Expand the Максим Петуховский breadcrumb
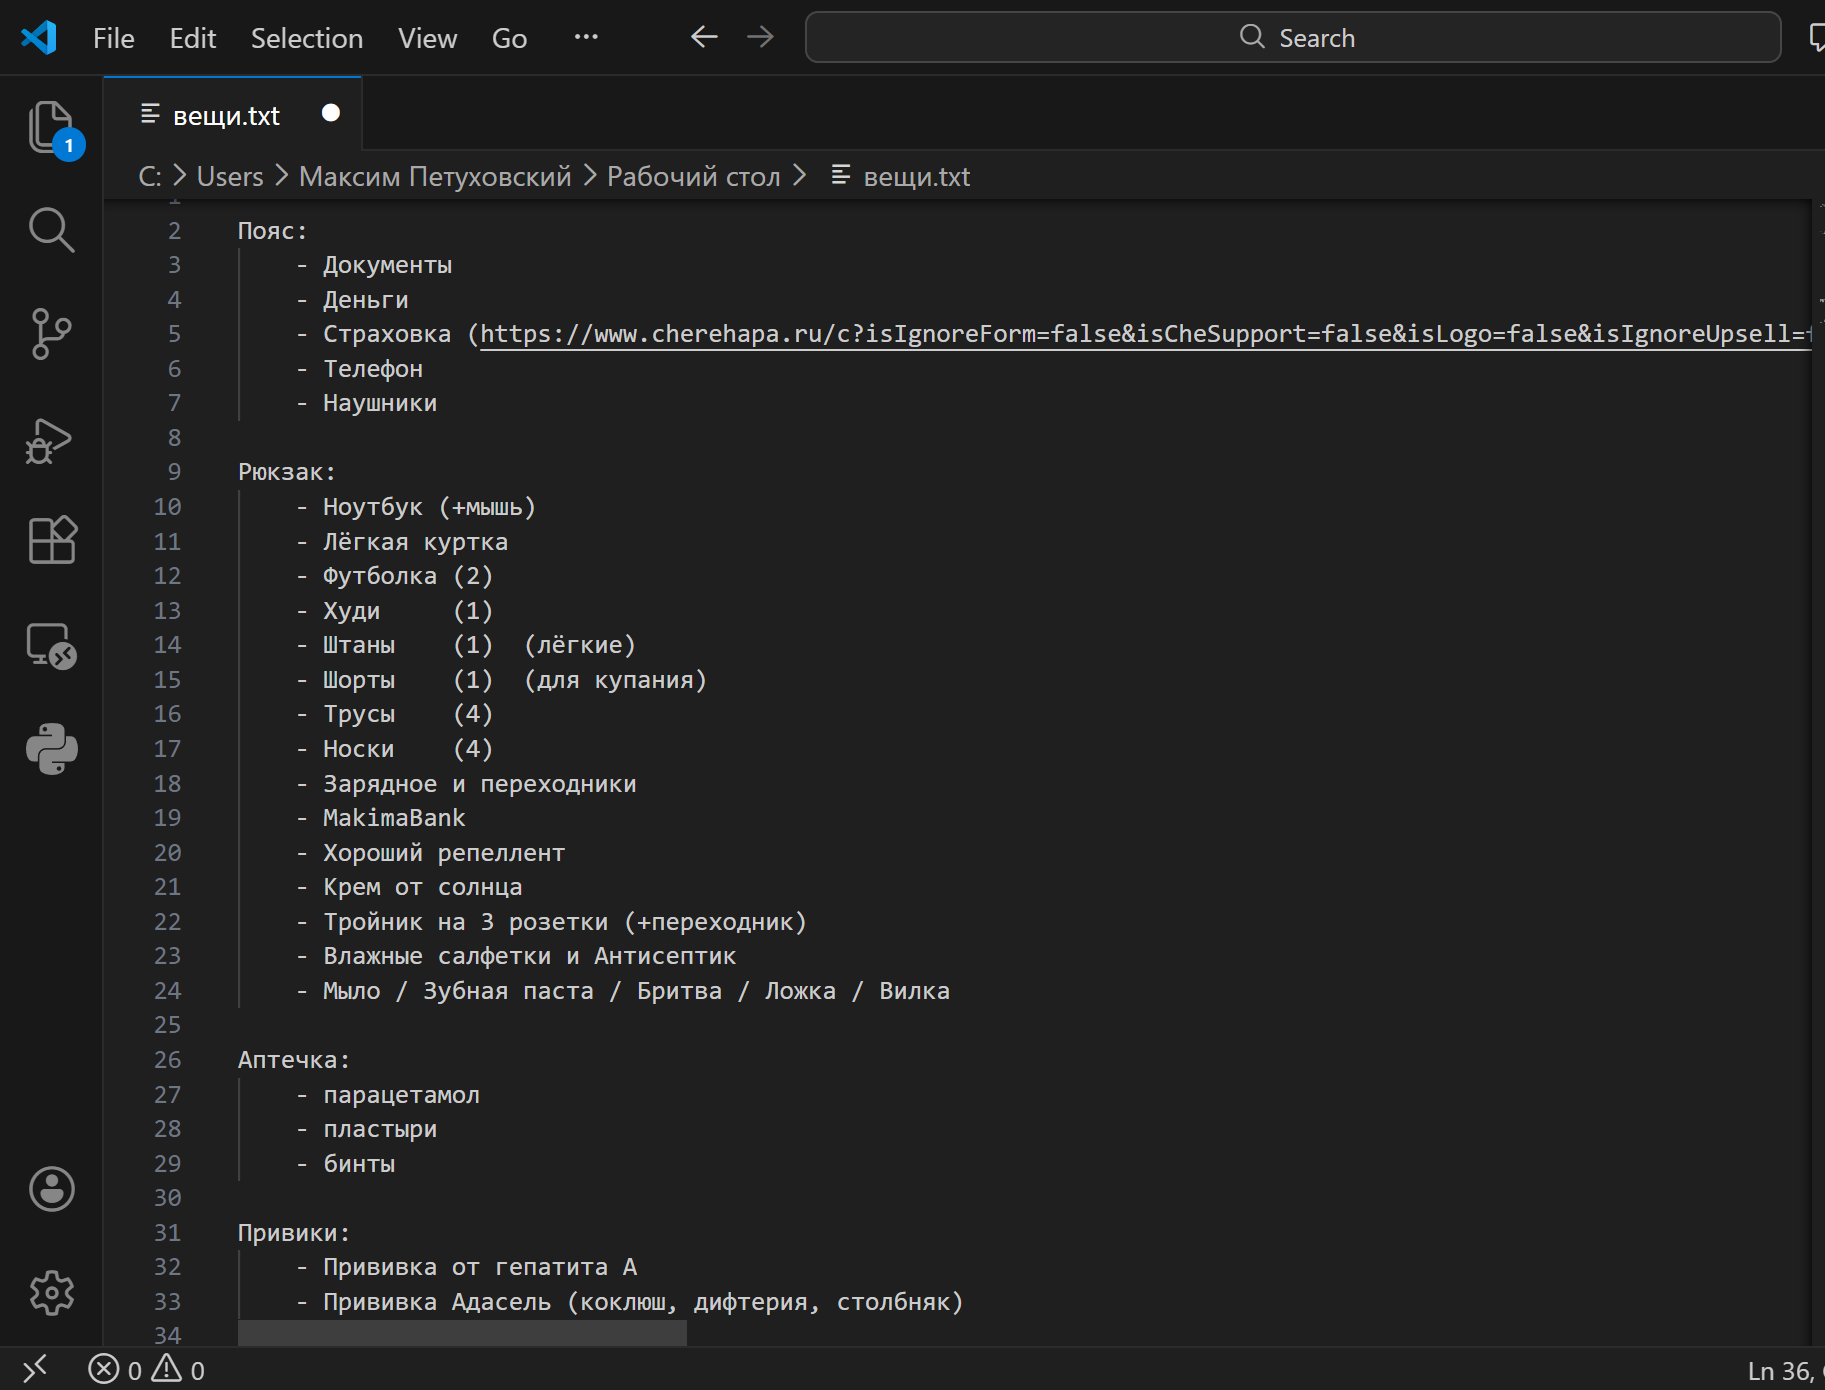Image resolution: width=1825 pixels, height=1390 pixels. click(x=435, y=177)
